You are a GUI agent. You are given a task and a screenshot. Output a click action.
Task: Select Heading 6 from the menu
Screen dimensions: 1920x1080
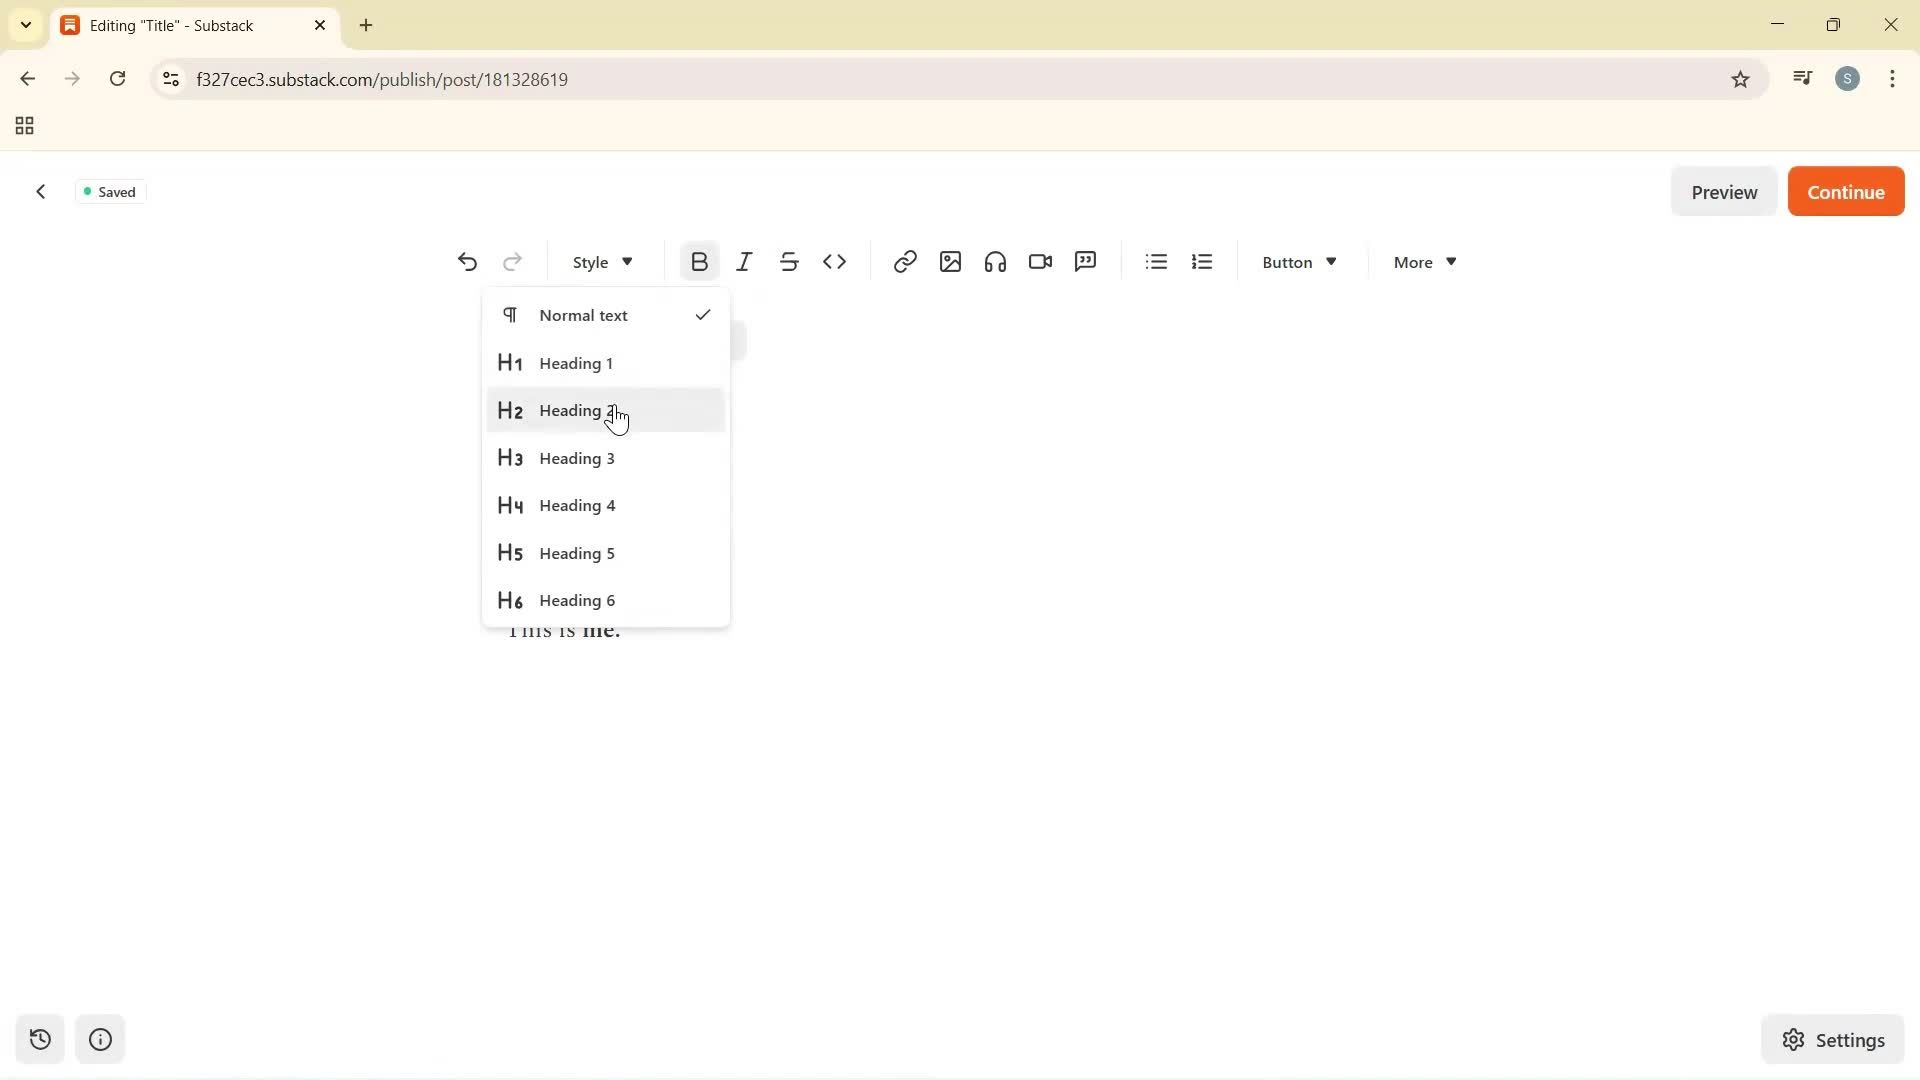(x=578, y=600)
